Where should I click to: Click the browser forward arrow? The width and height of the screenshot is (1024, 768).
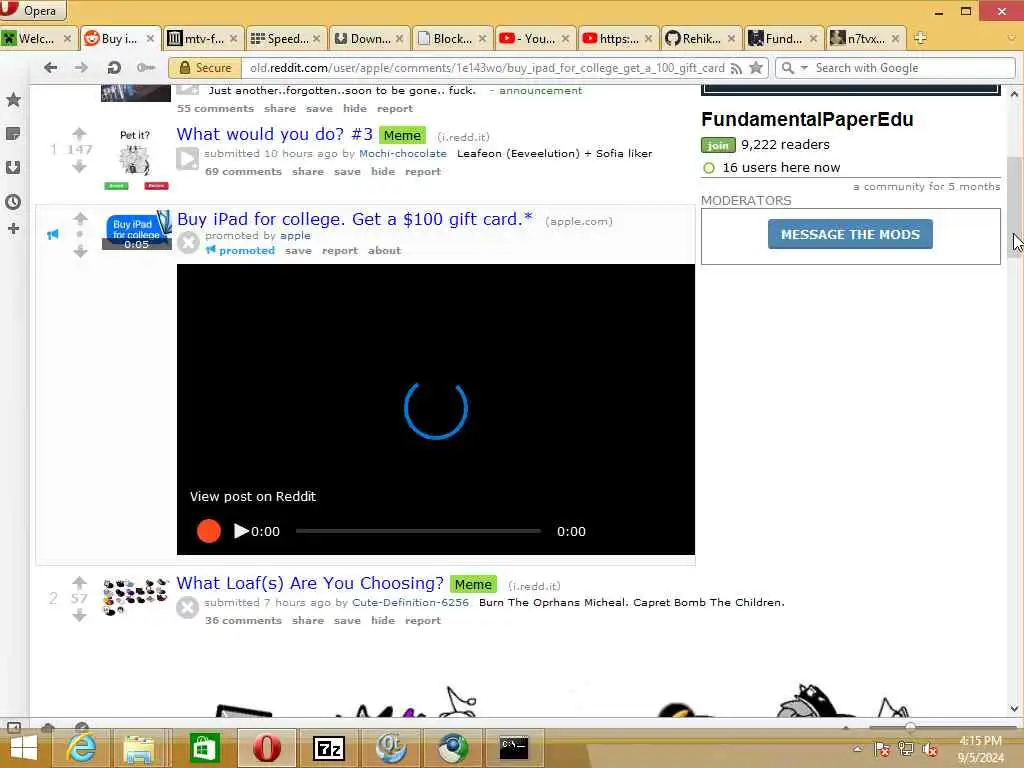(81, 67)
